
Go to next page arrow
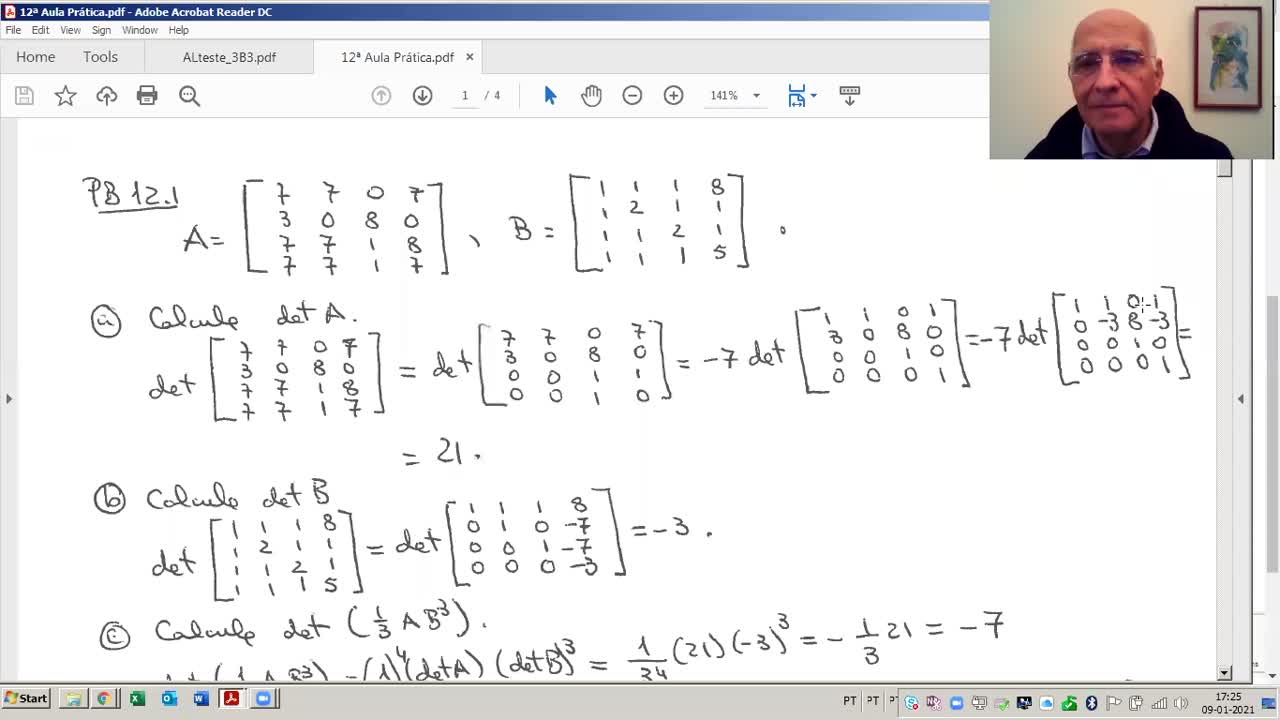click(422, 96)
